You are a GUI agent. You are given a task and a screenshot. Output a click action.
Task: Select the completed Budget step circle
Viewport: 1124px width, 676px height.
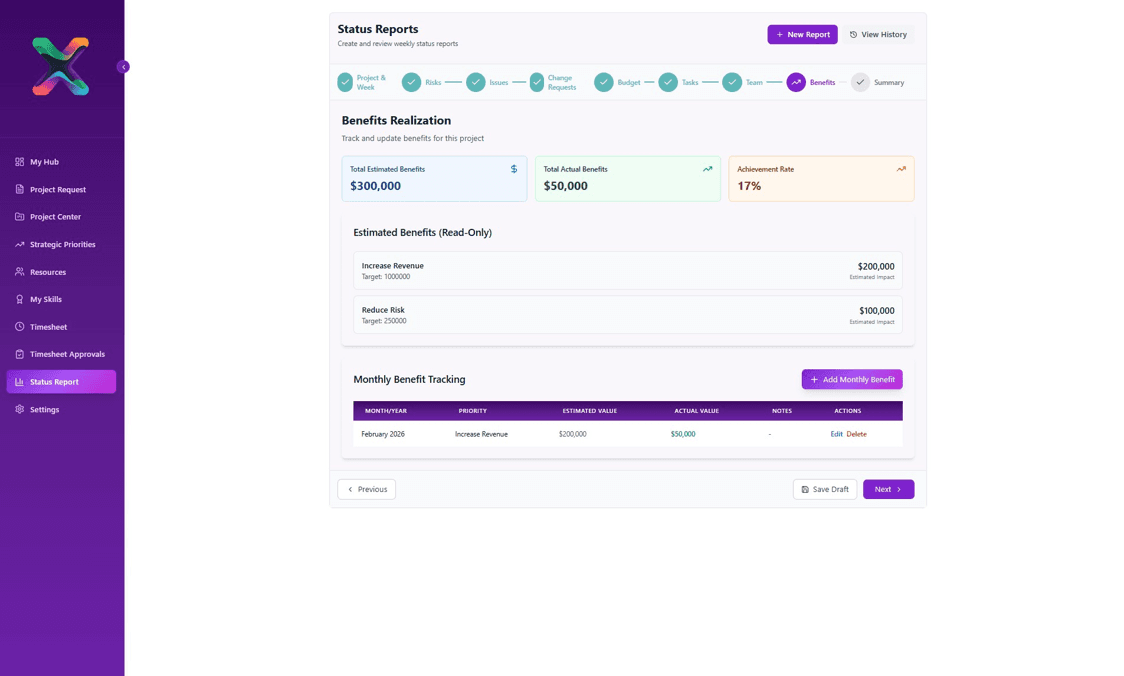pyautogui.click(x=604, y=82)
